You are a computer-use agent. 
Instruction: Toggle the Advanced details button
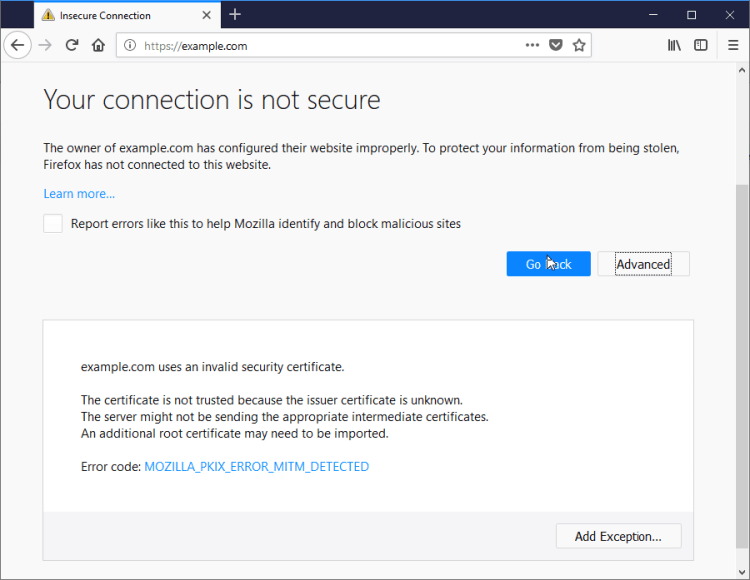pyautogui.click(x=643, y=264)
